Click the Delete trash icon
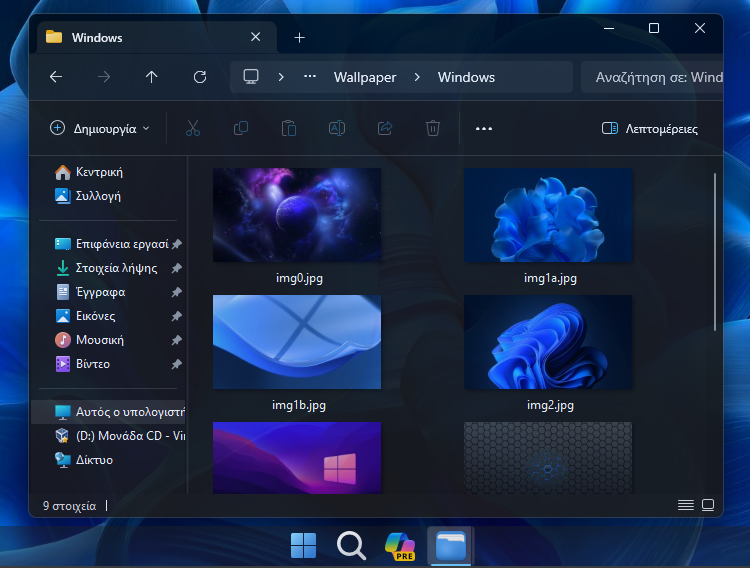Screen dimensions: 750x568 (433, 128)
